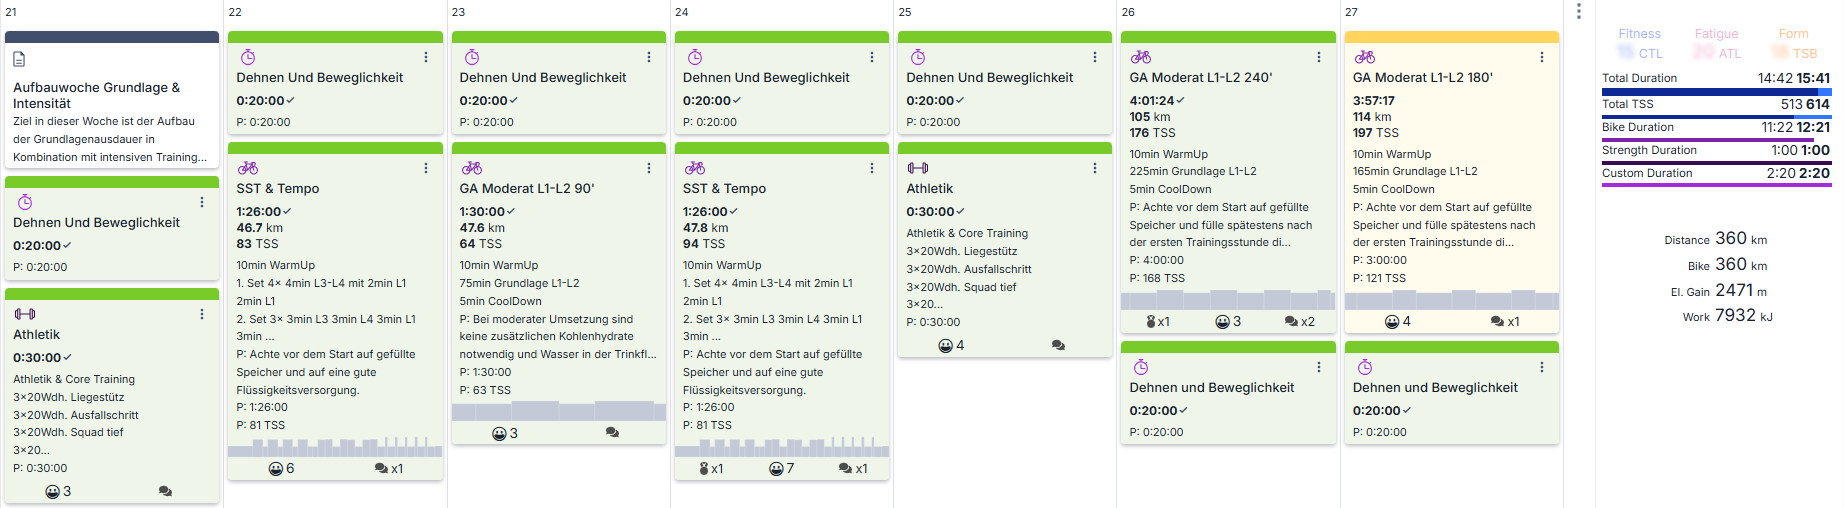Click the bike icon on Saturday's GA Moderat 240' workout
The image size is (1844, 508).
click(x=1141, y=57)
